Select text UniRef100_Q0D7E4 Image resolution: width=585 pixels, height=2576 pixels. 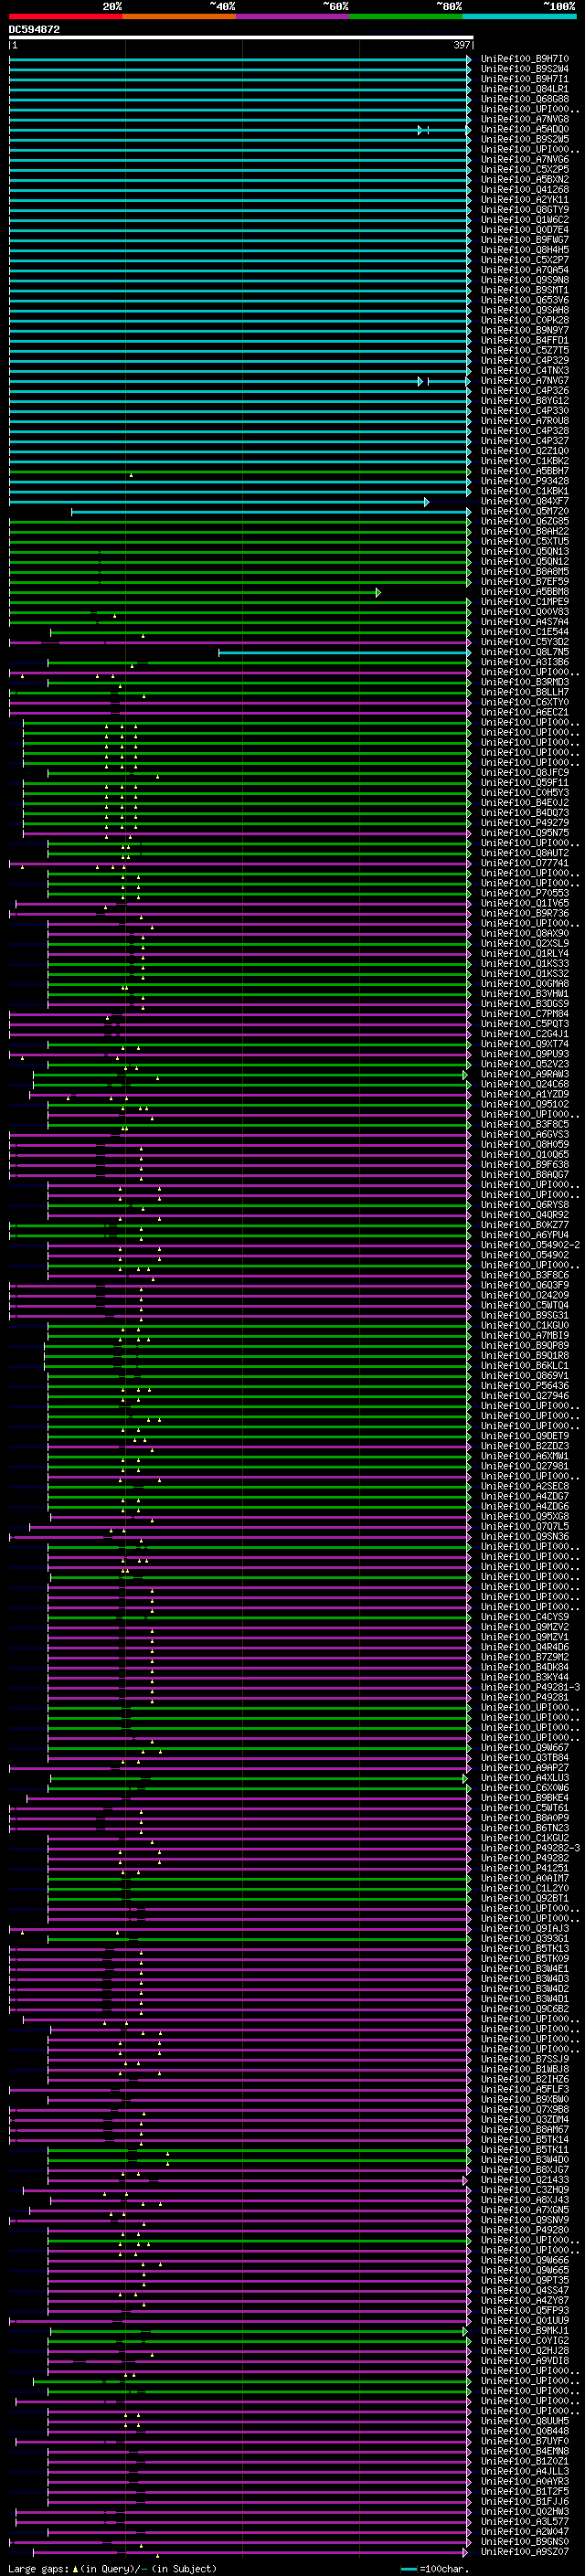(524, 230)
